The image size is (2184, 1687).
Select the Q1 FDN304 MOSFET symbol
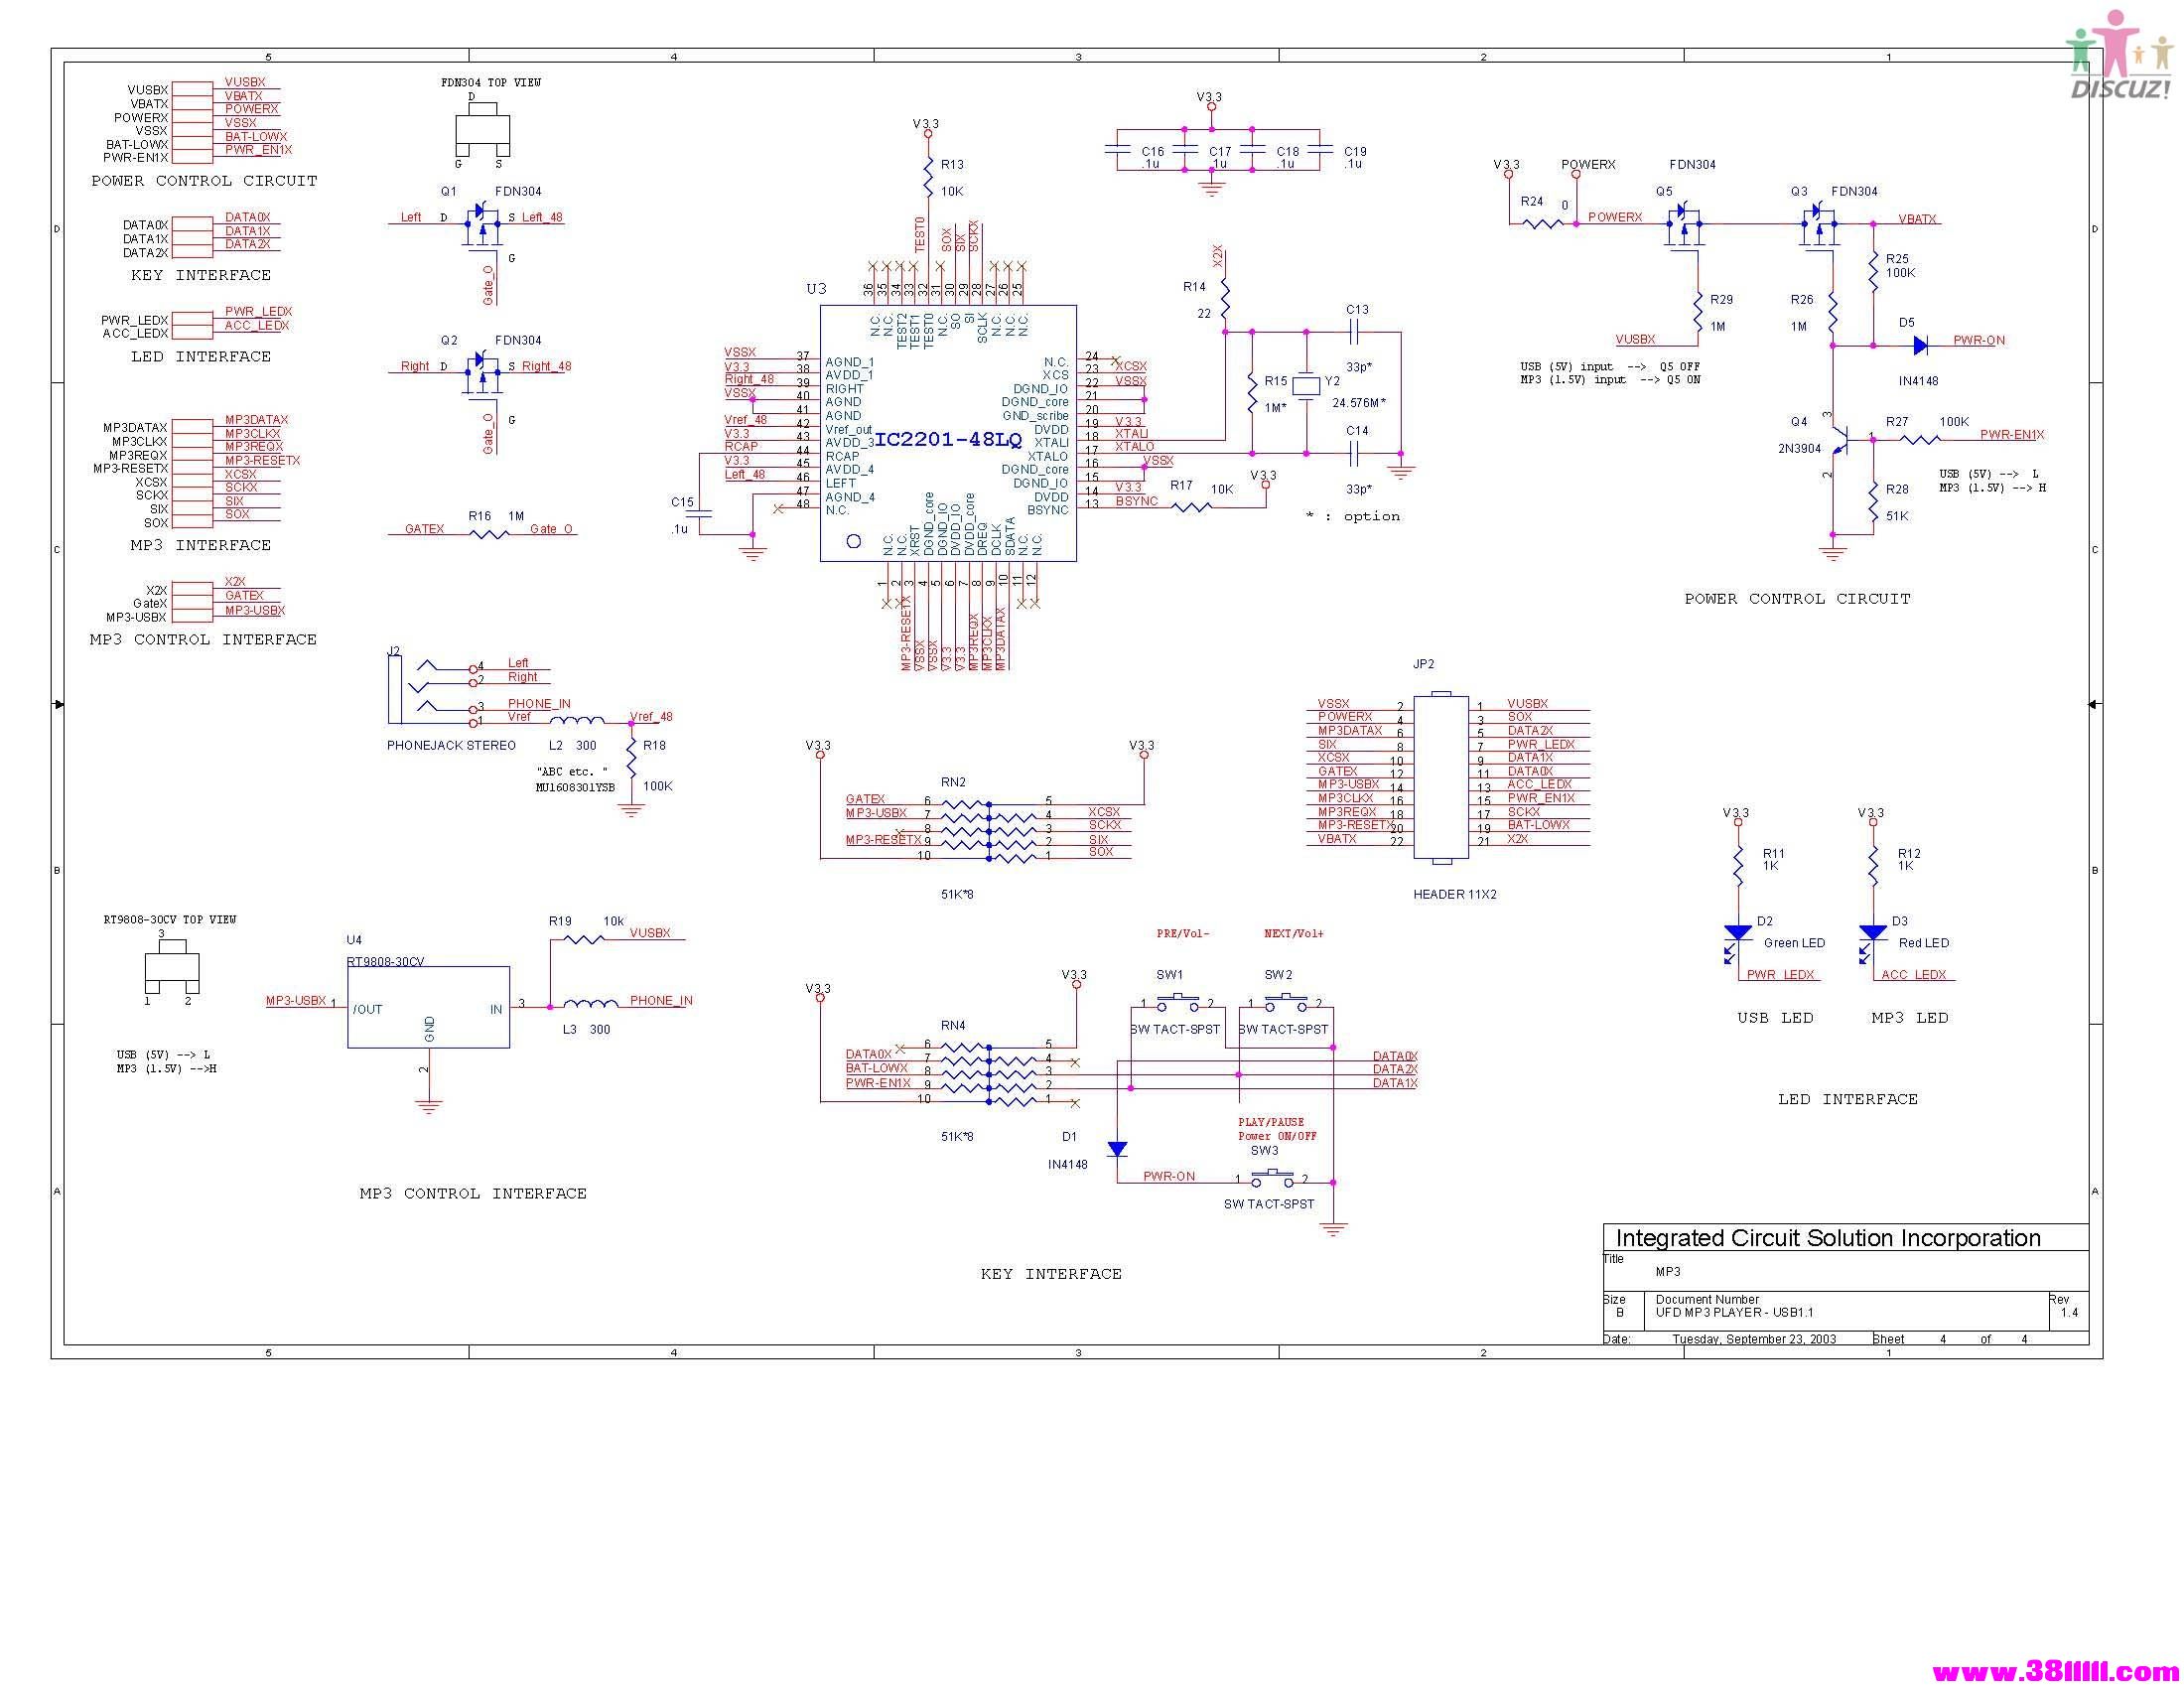[x=483, y=228]
